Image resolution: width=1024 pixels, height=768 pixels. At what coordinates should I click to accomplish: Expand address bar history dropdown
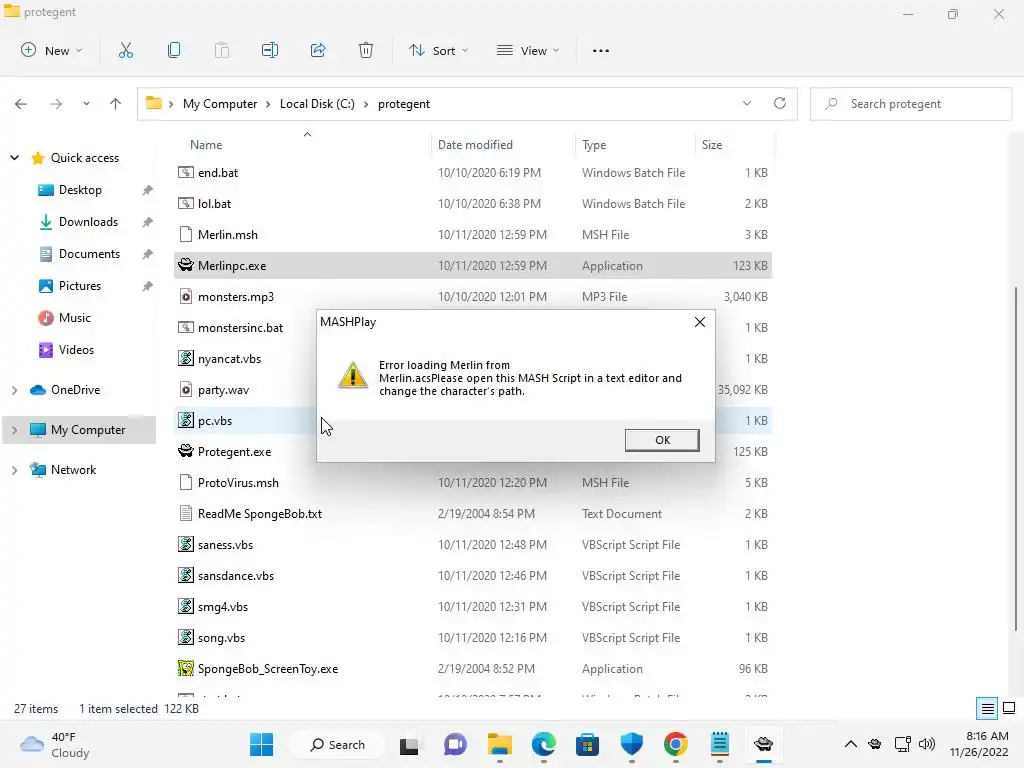747,103
